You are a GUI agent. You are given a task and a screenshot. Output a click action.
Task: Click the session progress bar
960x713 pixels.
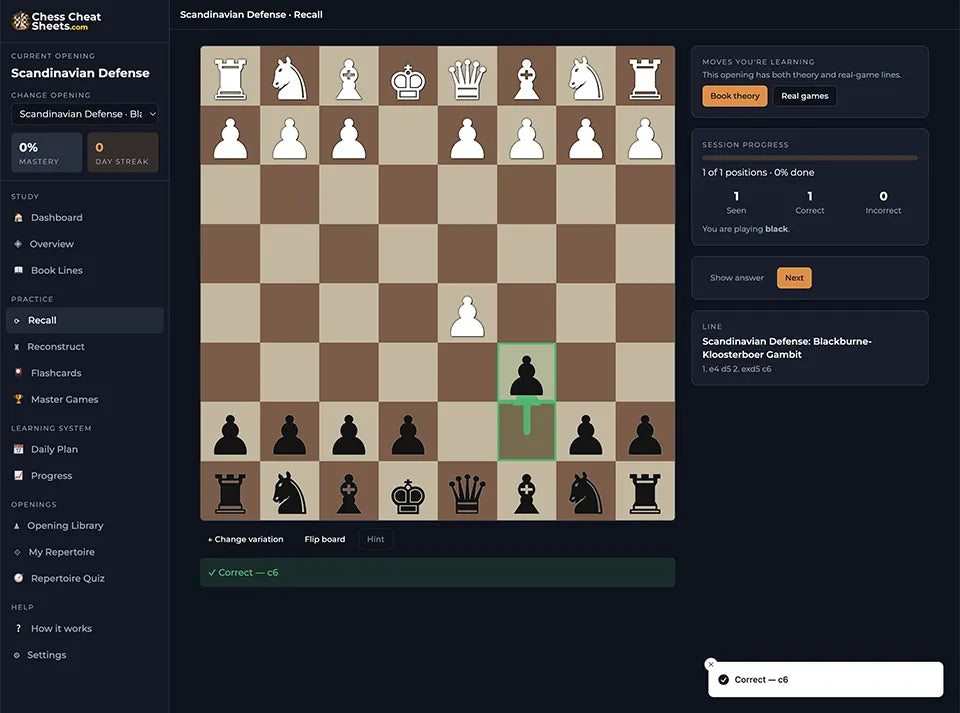click(x=809, y=158)
